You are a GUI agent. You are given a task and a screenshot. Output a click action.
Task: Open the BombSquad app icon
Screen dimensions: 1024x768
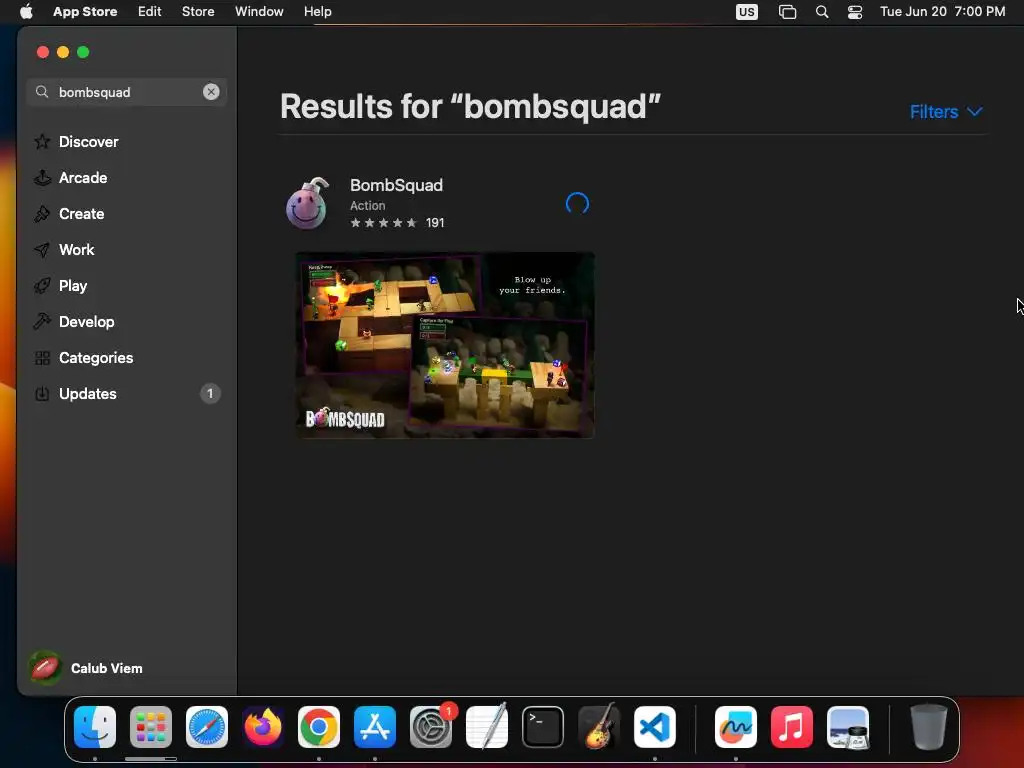coord(307,203)
